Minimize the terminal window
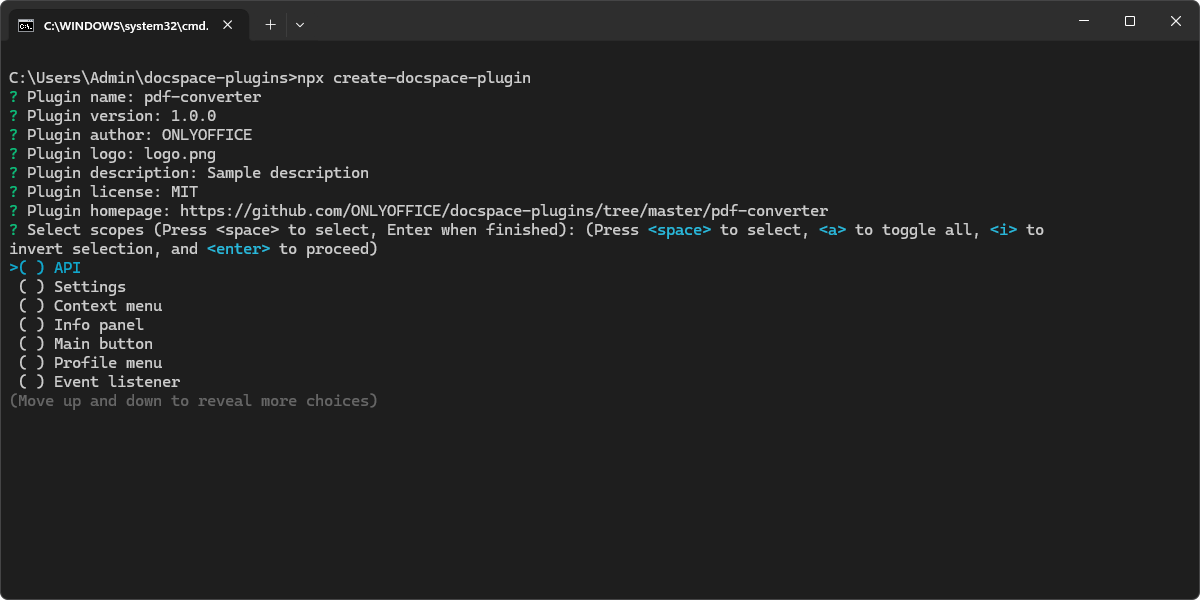 tap(1084, 21)
